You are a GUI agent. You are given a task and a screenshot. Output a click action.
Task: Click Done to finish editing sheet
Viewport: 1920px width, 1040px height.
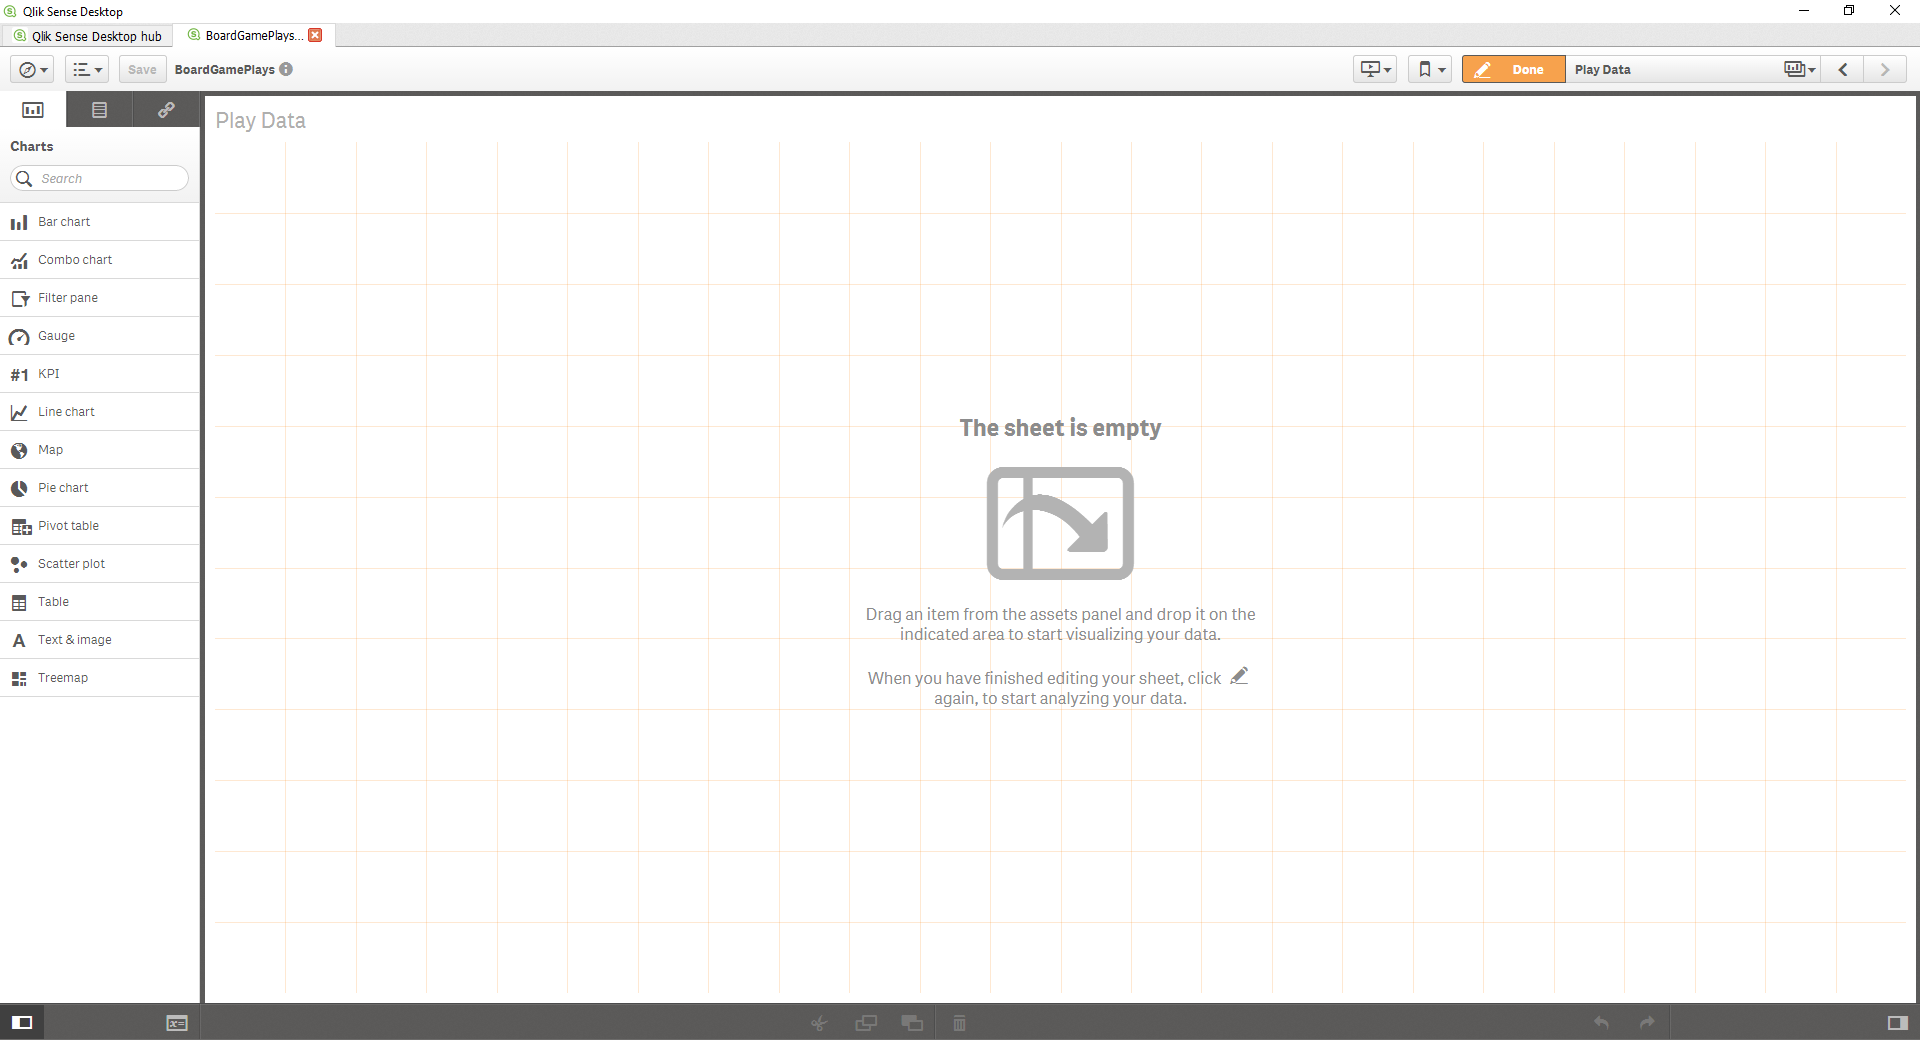[x=1513, y=69]
